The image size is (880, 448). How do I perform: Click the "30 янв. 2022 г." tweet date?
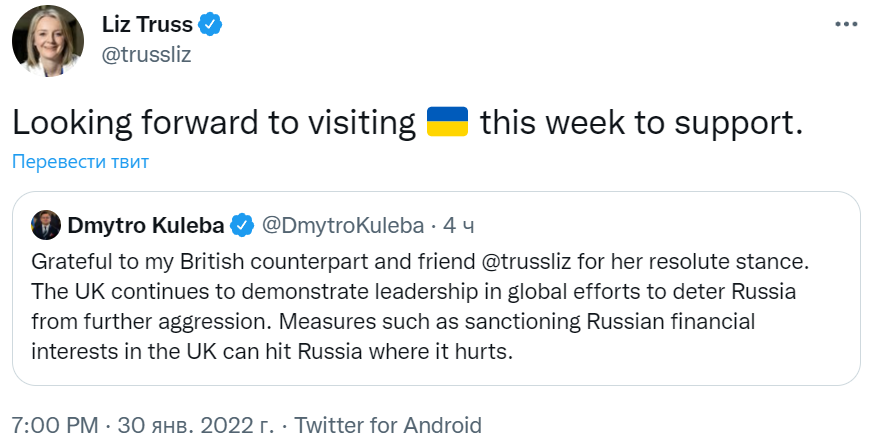point(195,425)
